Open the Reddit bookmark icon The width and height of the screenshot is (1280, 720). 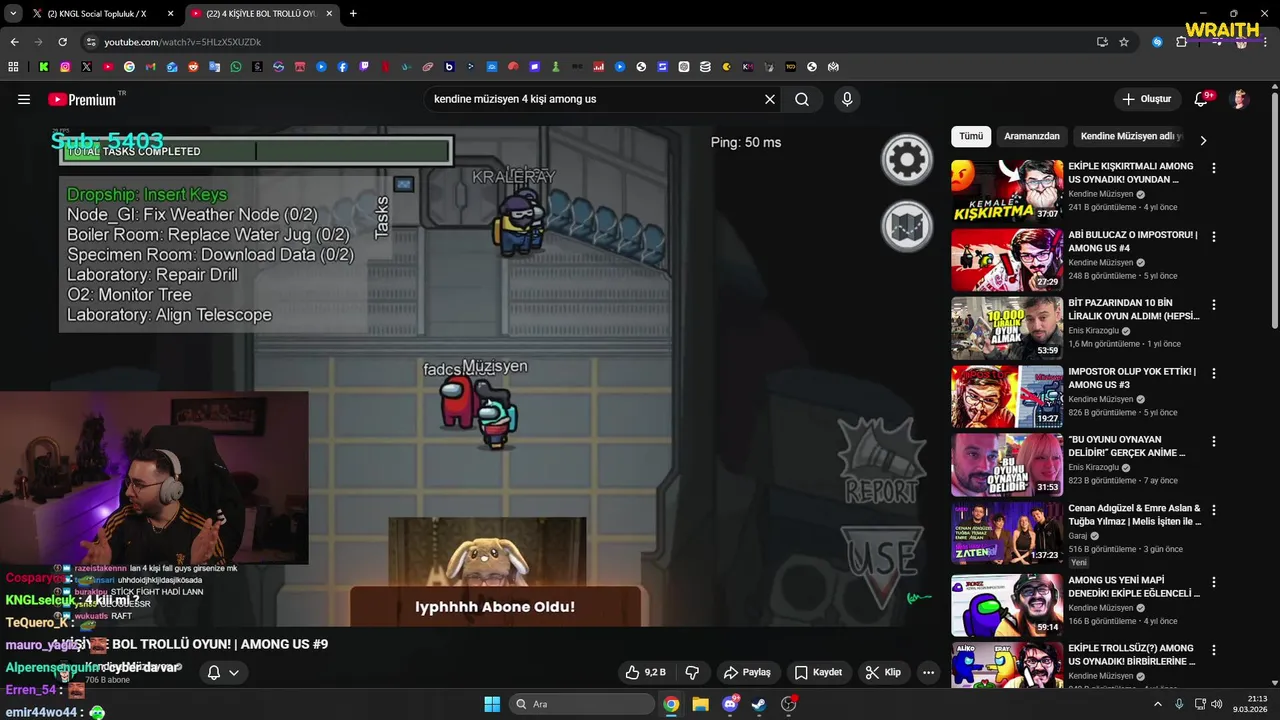[193, 67]
